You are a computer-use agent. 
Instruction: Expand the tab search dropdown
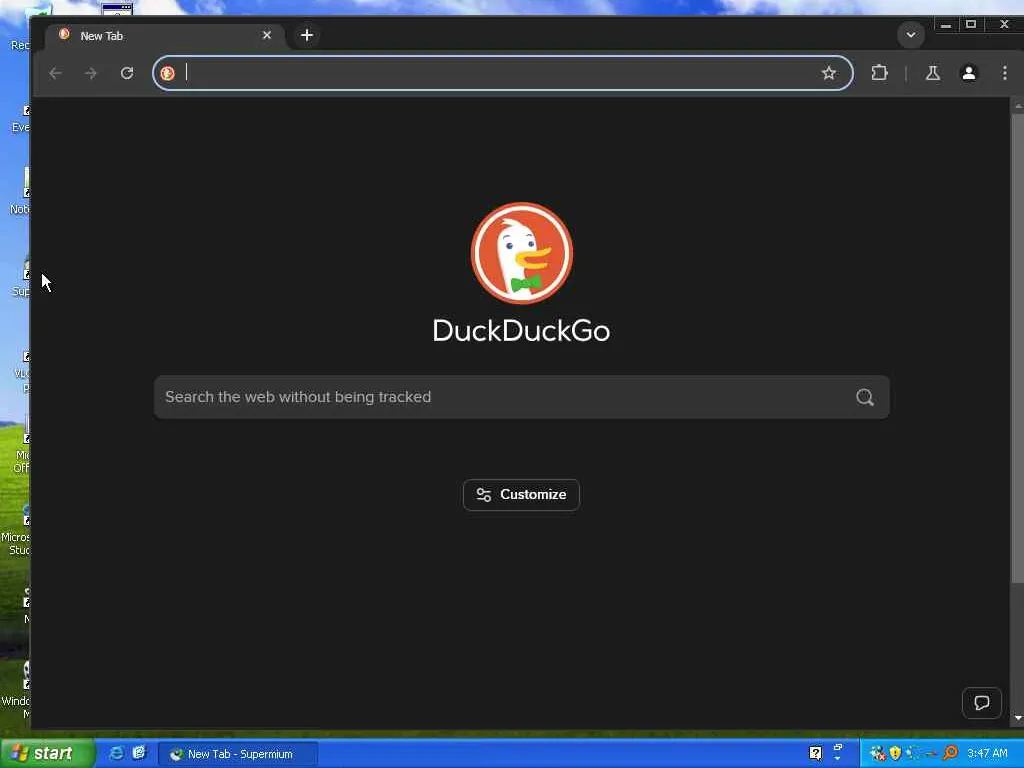point(910,35)
